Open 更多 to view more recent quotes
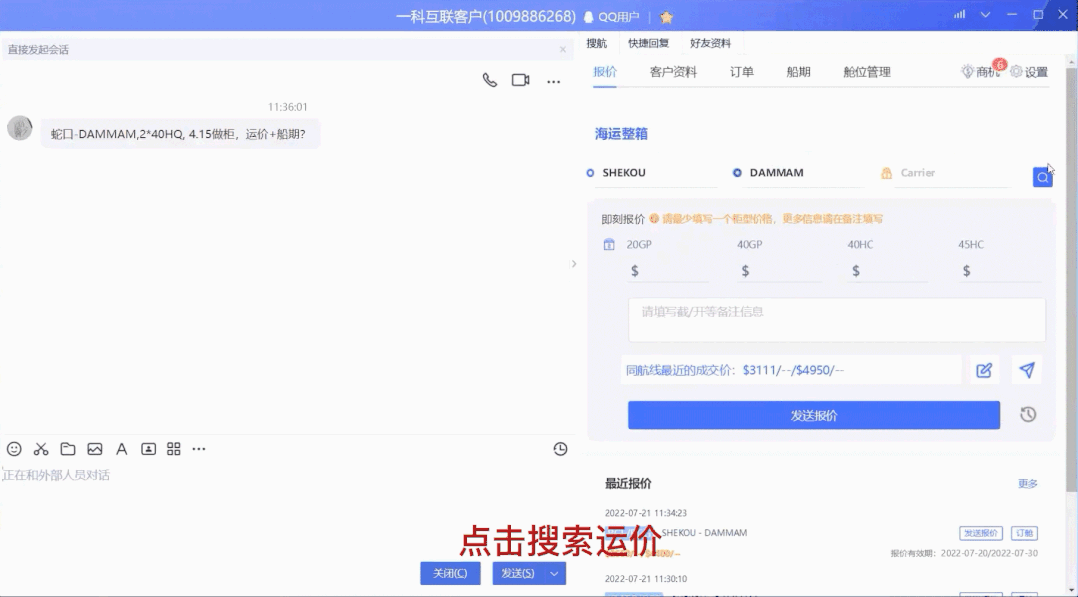This screenshot has height=597, width=1078. tap(1028, 483)
